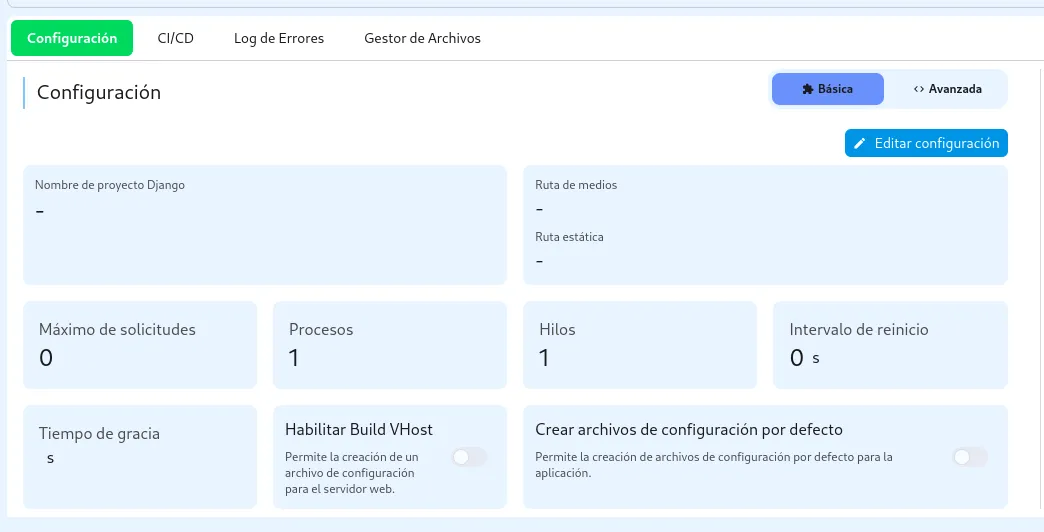Open the Configuración tab

coord(72,38)
